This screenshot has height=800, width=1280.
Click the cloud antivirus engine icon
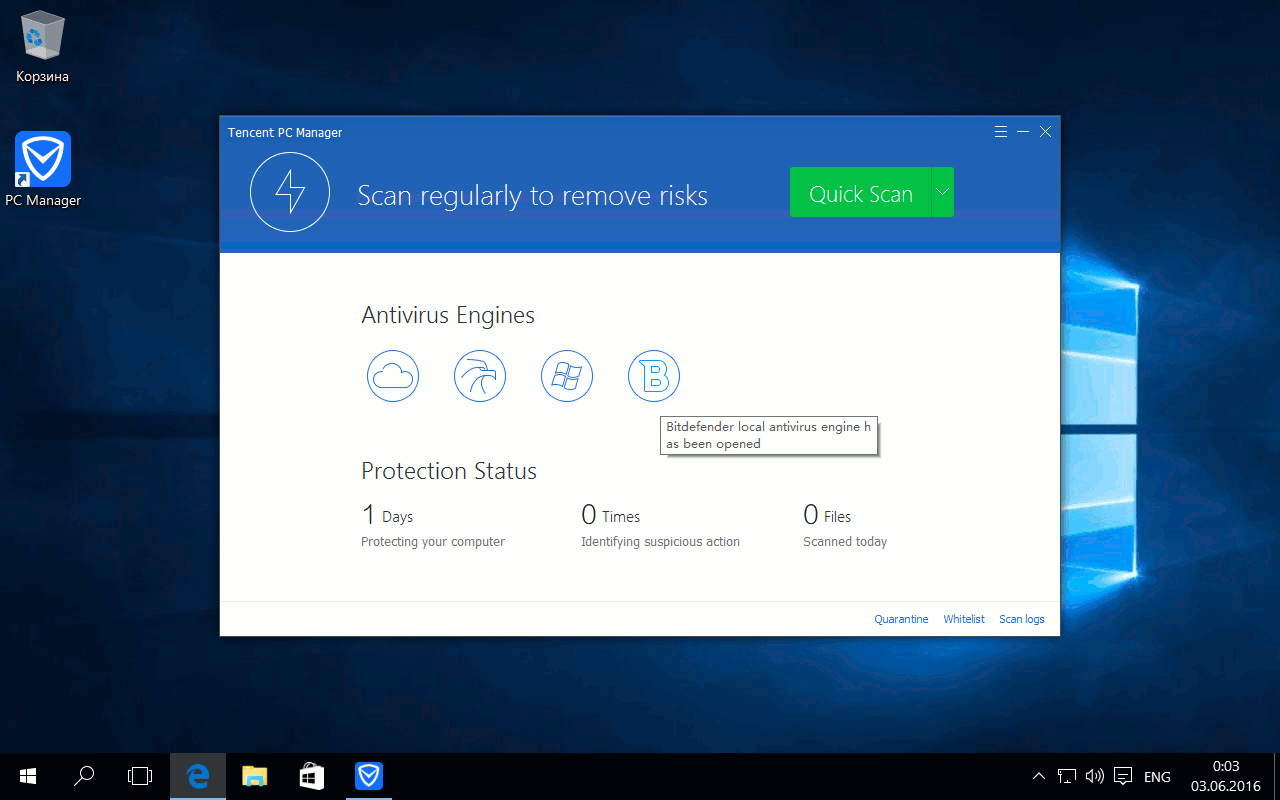pos(393,376)
